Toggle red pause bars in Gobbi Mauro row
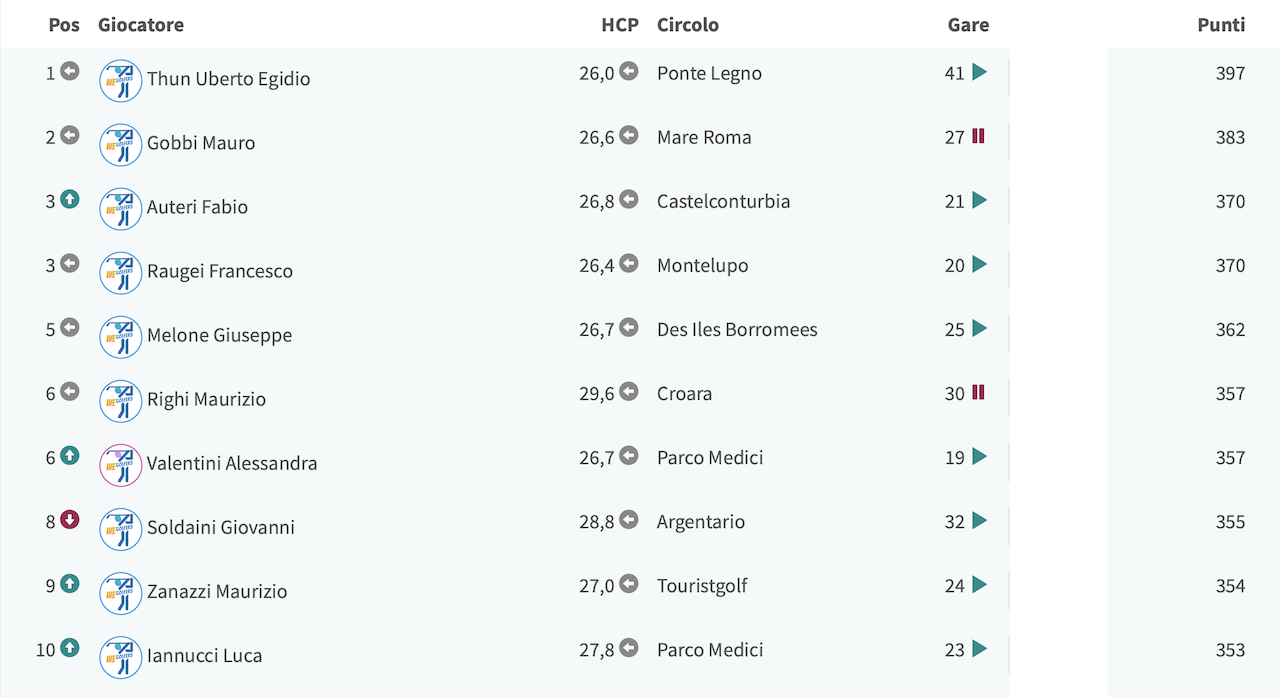 tap(978, 136)
